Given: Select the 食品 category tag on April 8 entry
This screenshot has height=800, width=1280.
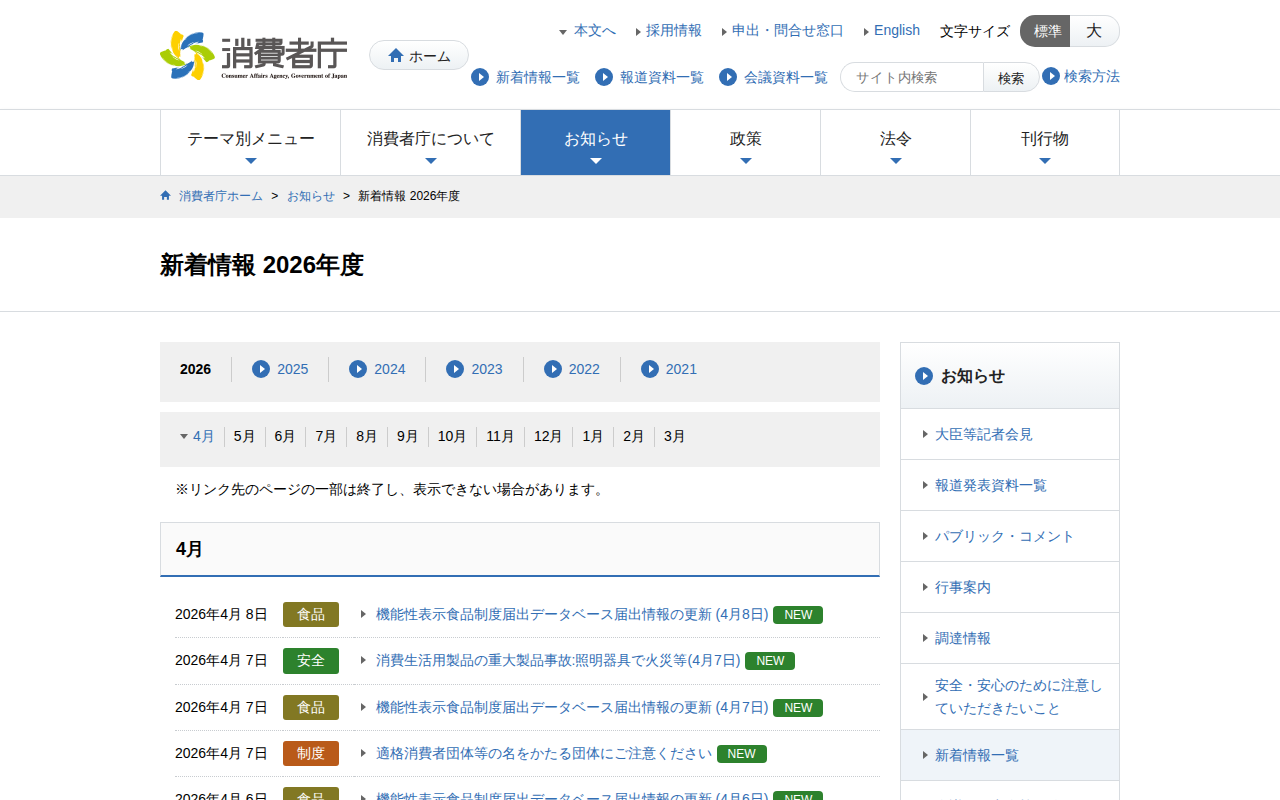Looking at the screenshot, I should [x=311, y=614].
